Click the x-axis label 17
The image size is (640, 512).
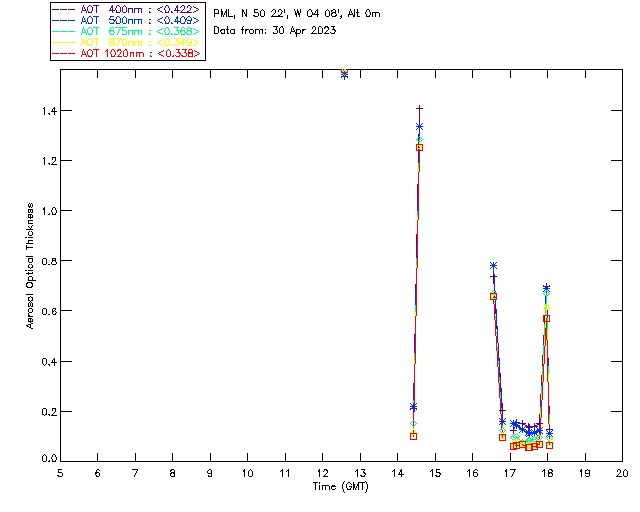pos(510,473)
